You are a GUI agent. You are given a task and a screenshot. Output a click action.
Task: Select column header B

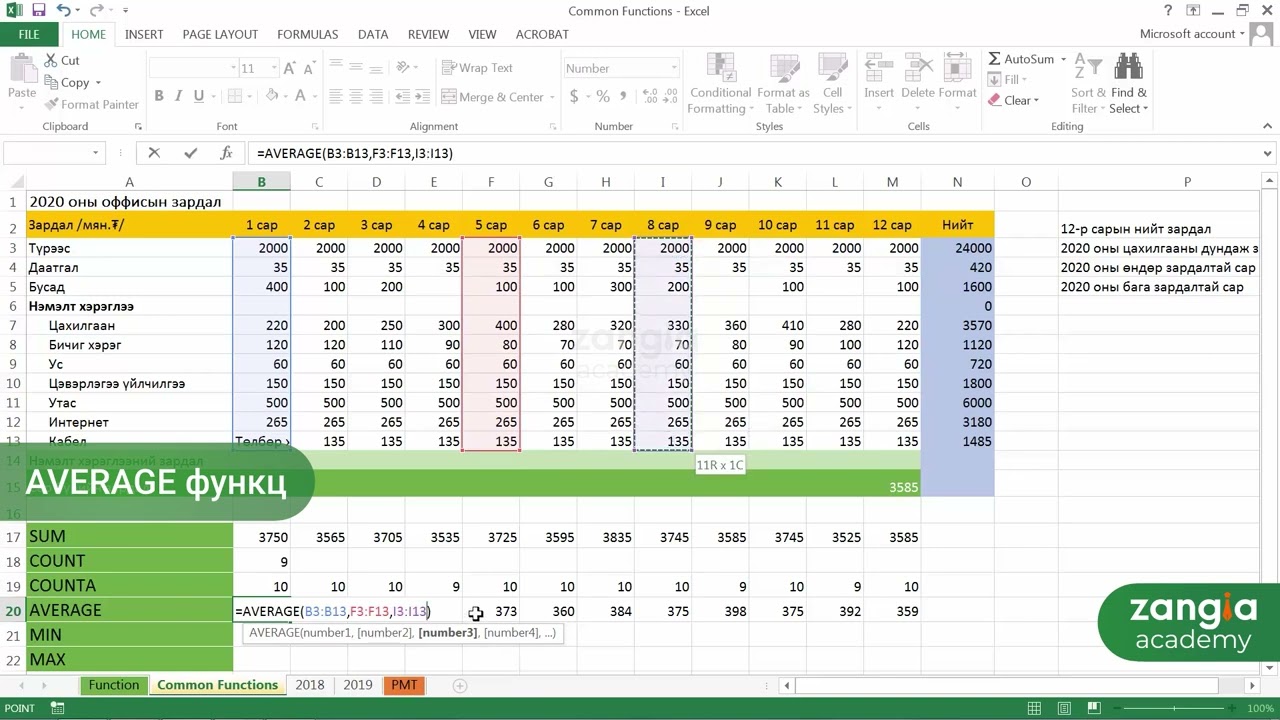[262, 182]
